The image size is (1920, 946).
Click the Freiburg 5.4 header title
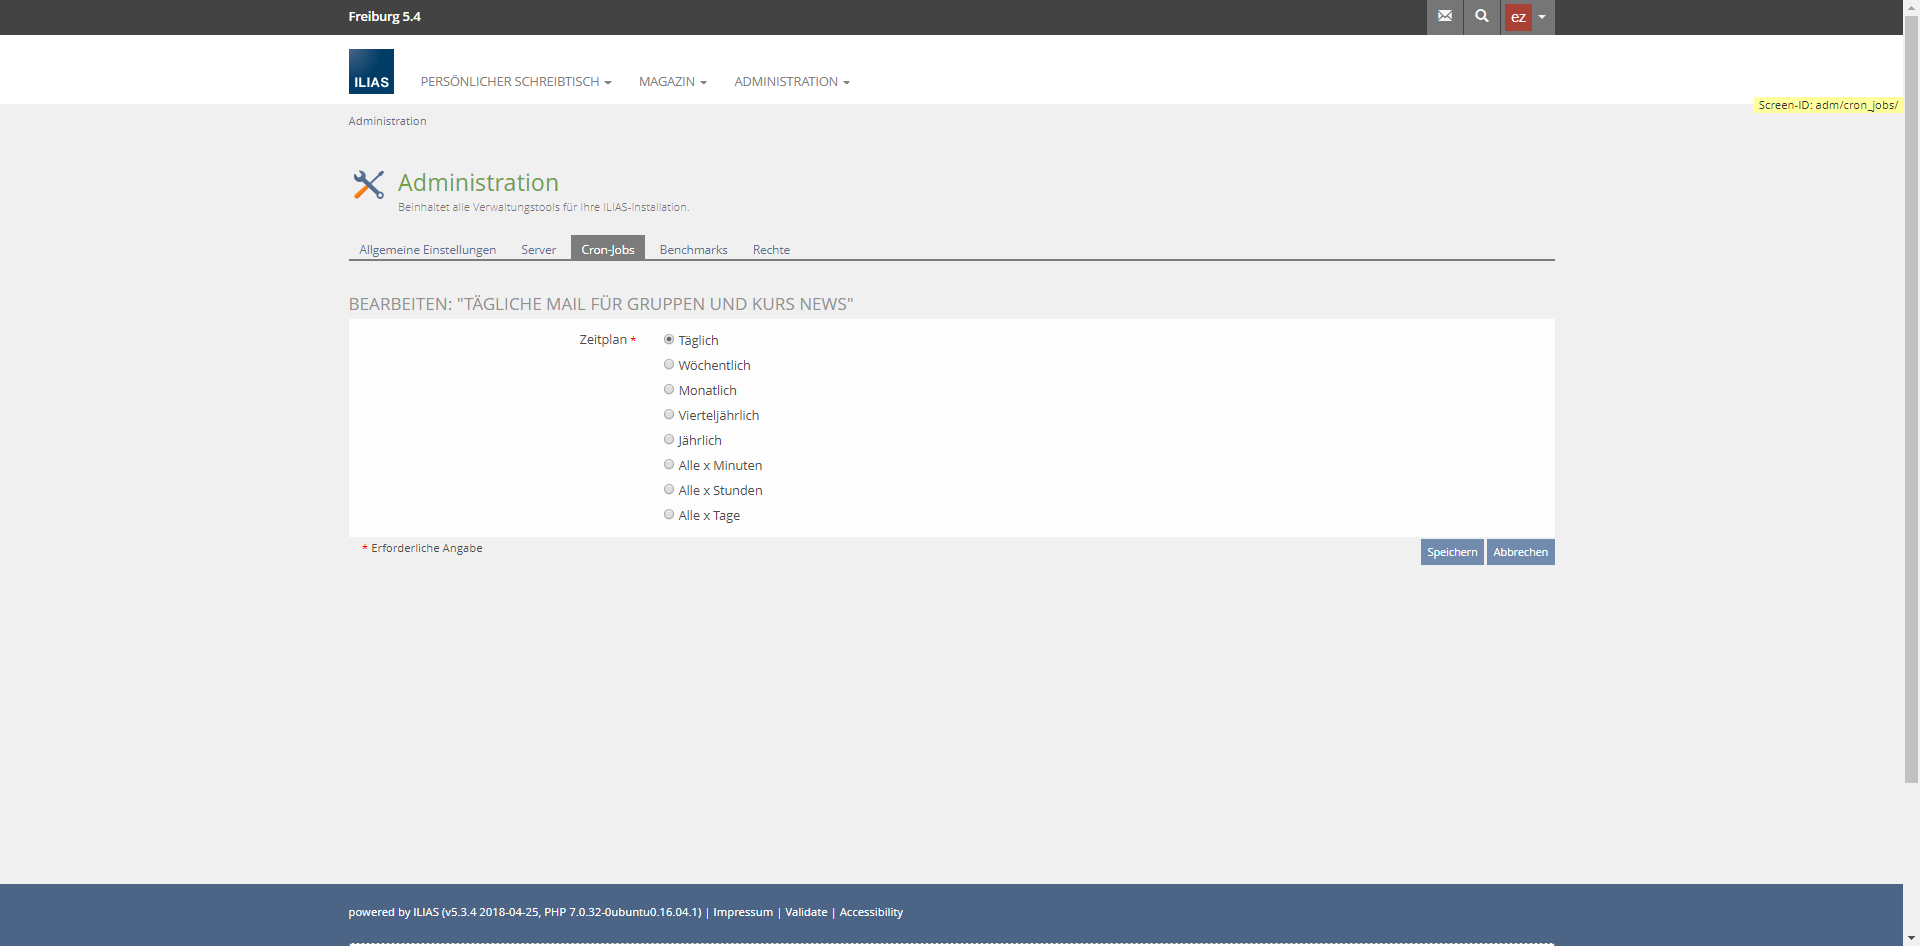[x=385, y=17]
